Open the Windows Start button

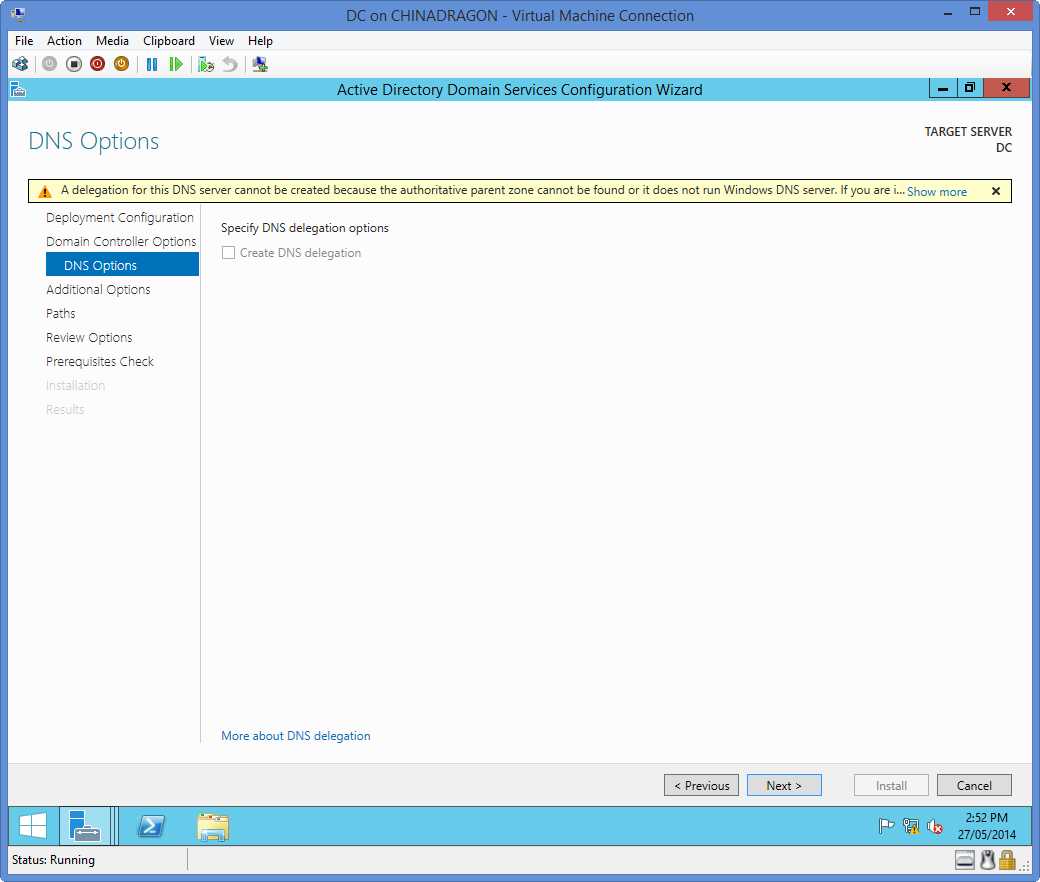pos(33,826)
